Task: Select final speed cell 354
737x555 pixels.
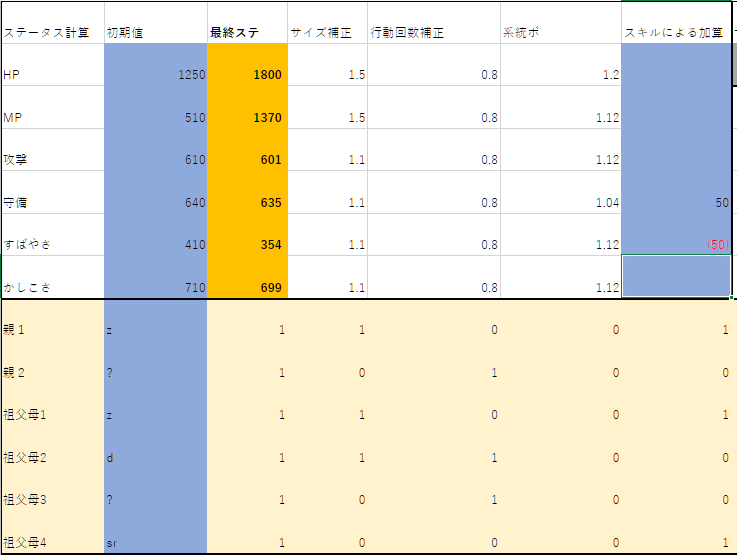Action: [x=247, y=235]
